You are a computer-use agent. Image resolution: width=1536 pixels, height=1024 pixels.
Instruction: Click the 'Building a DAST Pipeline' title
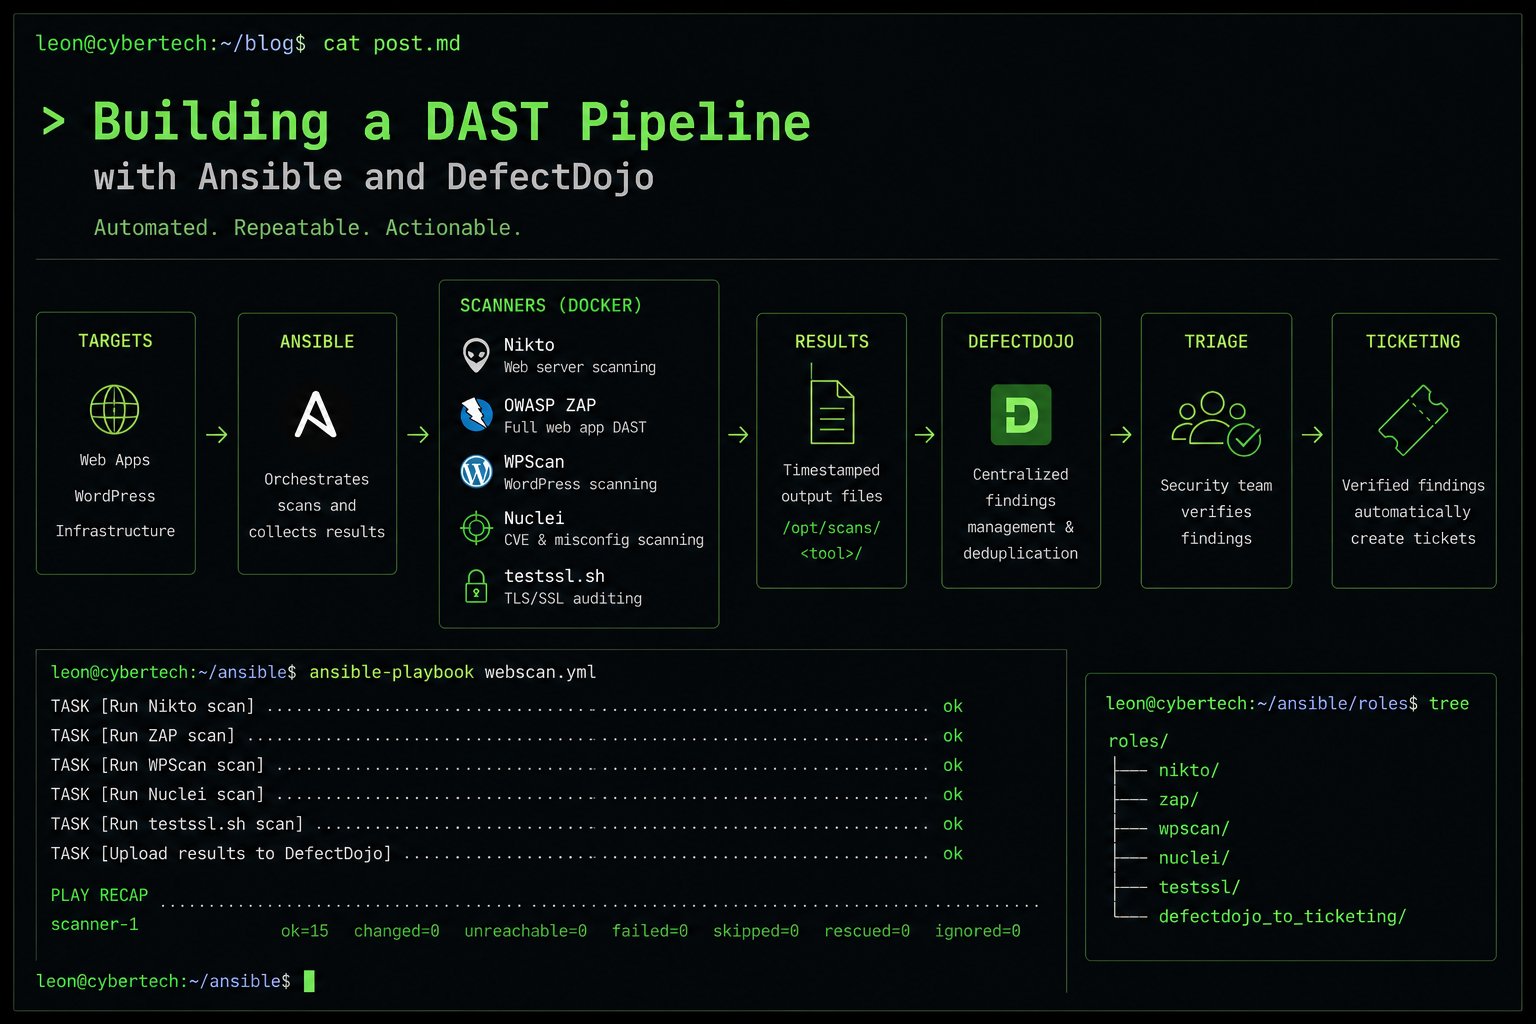pyautogui.click(x=451, y=122)
